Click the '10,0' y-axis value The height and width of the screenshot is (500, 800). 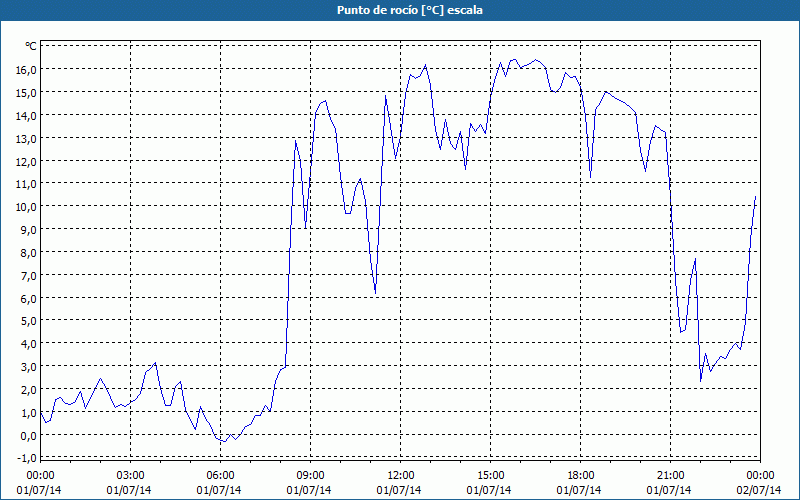27,207
